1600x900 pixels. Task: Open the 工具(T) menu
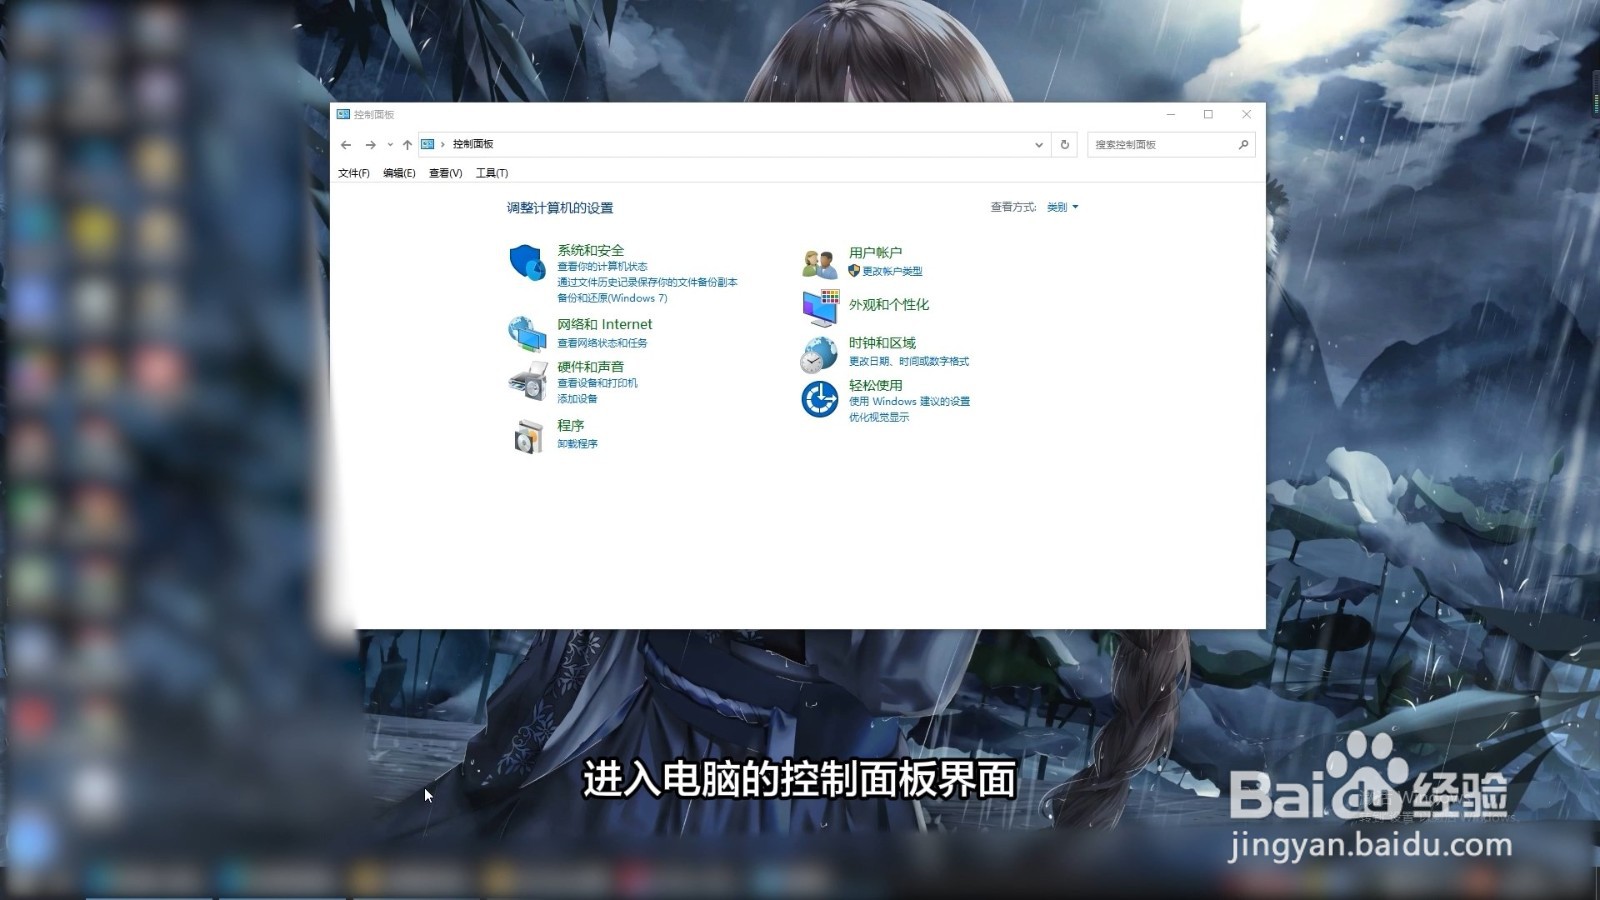coord(492,173)
